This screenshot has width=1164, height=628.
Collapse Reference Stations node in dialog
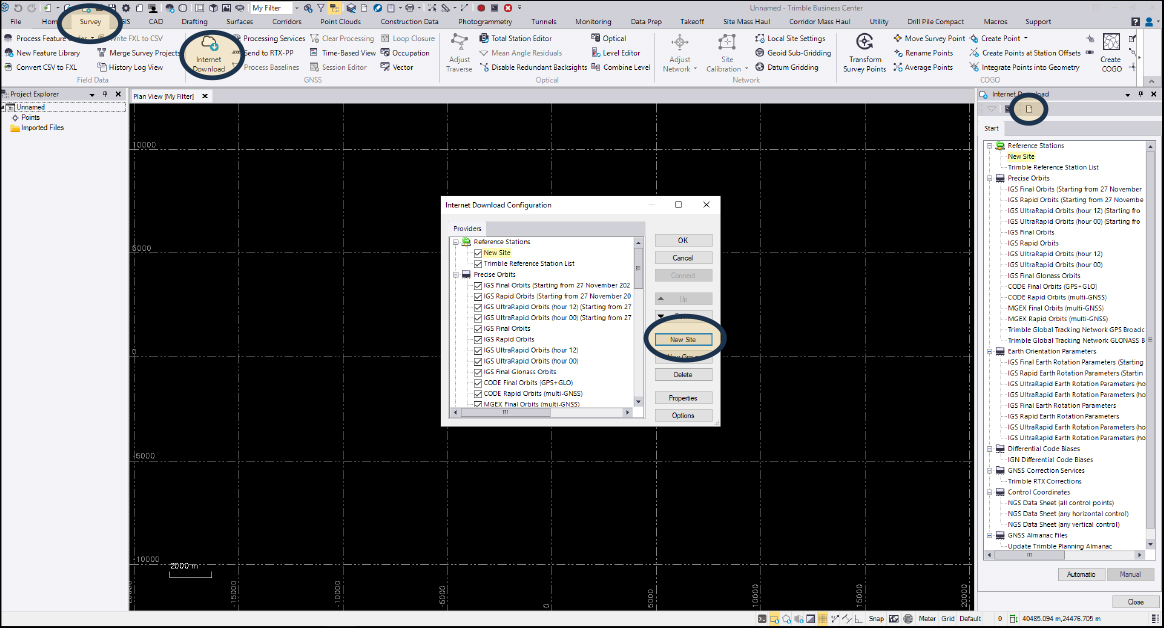(456, 242)
